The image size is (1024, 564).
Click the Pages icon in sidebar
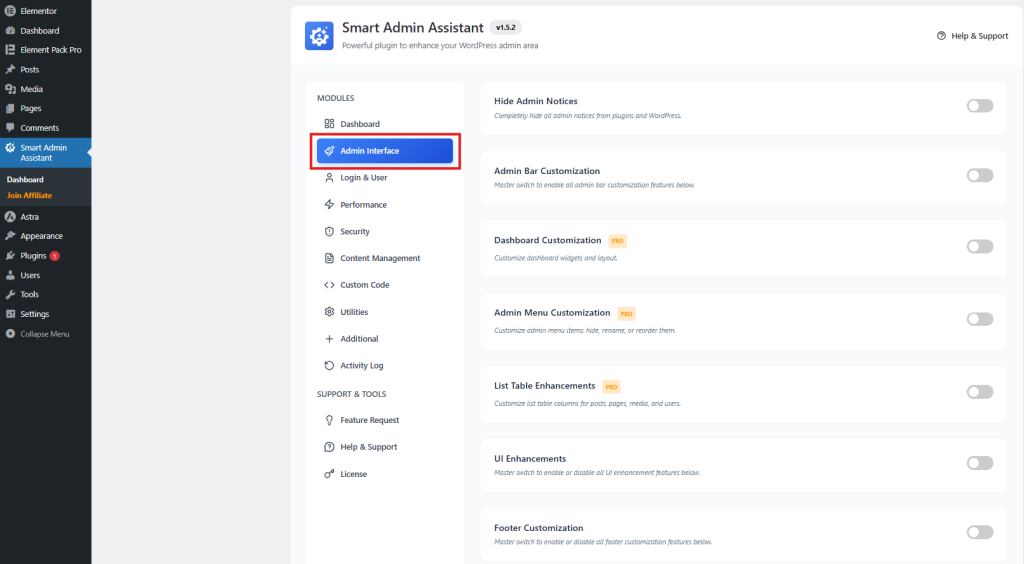point(10,108)
